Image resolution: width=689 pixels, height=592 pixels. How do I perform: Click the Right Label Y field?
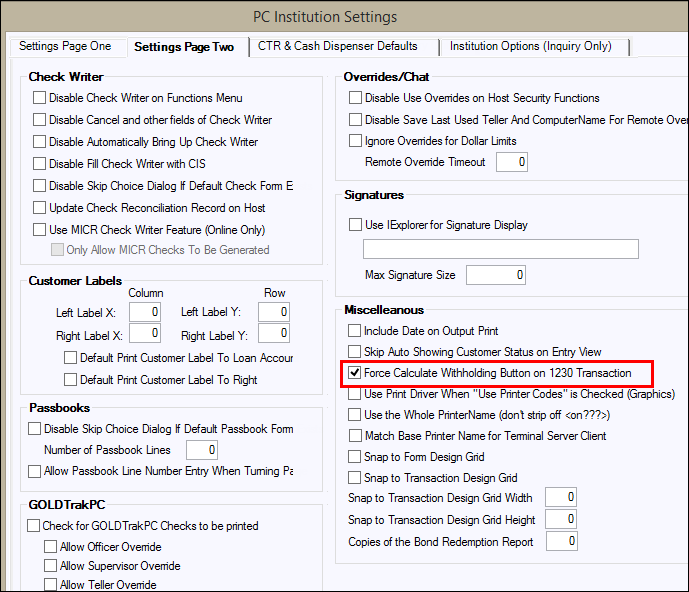point(274,333)
